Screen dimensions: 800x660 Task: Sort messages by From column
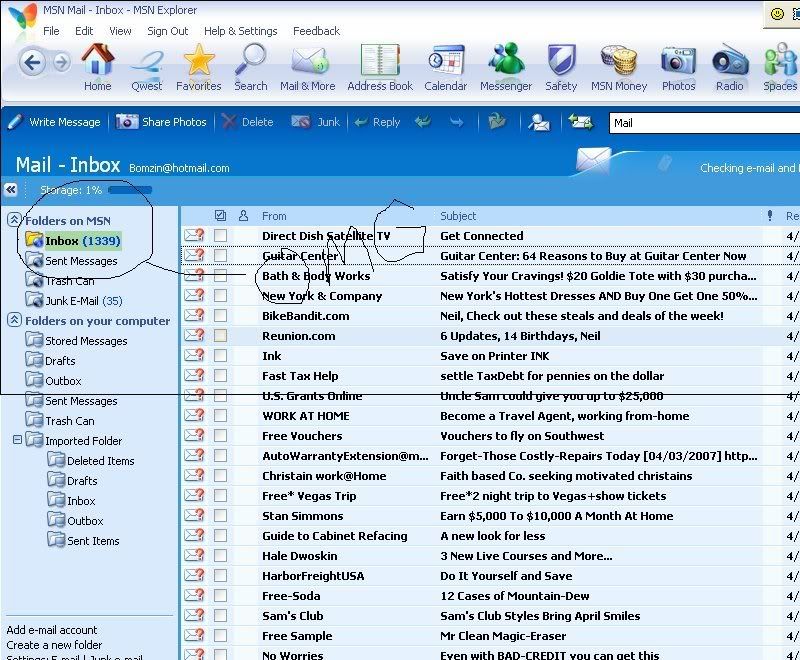click(274, 216)
